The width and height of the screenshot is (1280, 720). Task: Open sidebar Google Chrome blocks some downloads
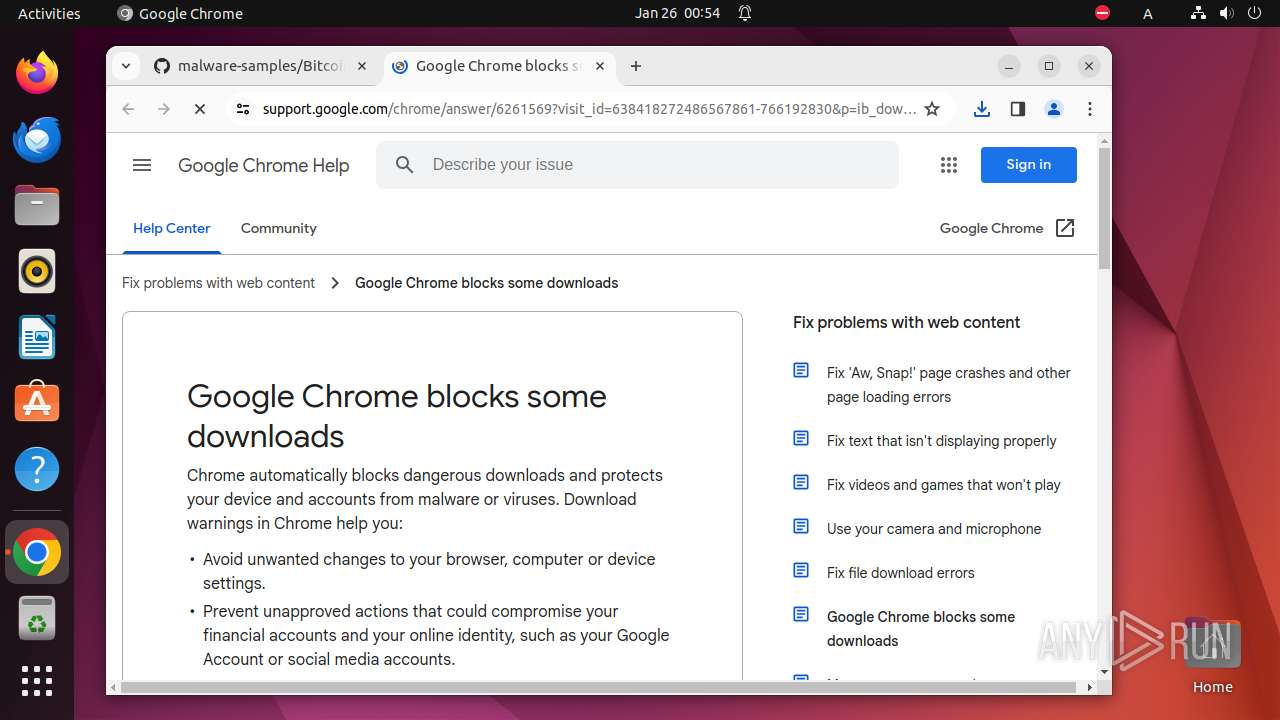point(920,629)
